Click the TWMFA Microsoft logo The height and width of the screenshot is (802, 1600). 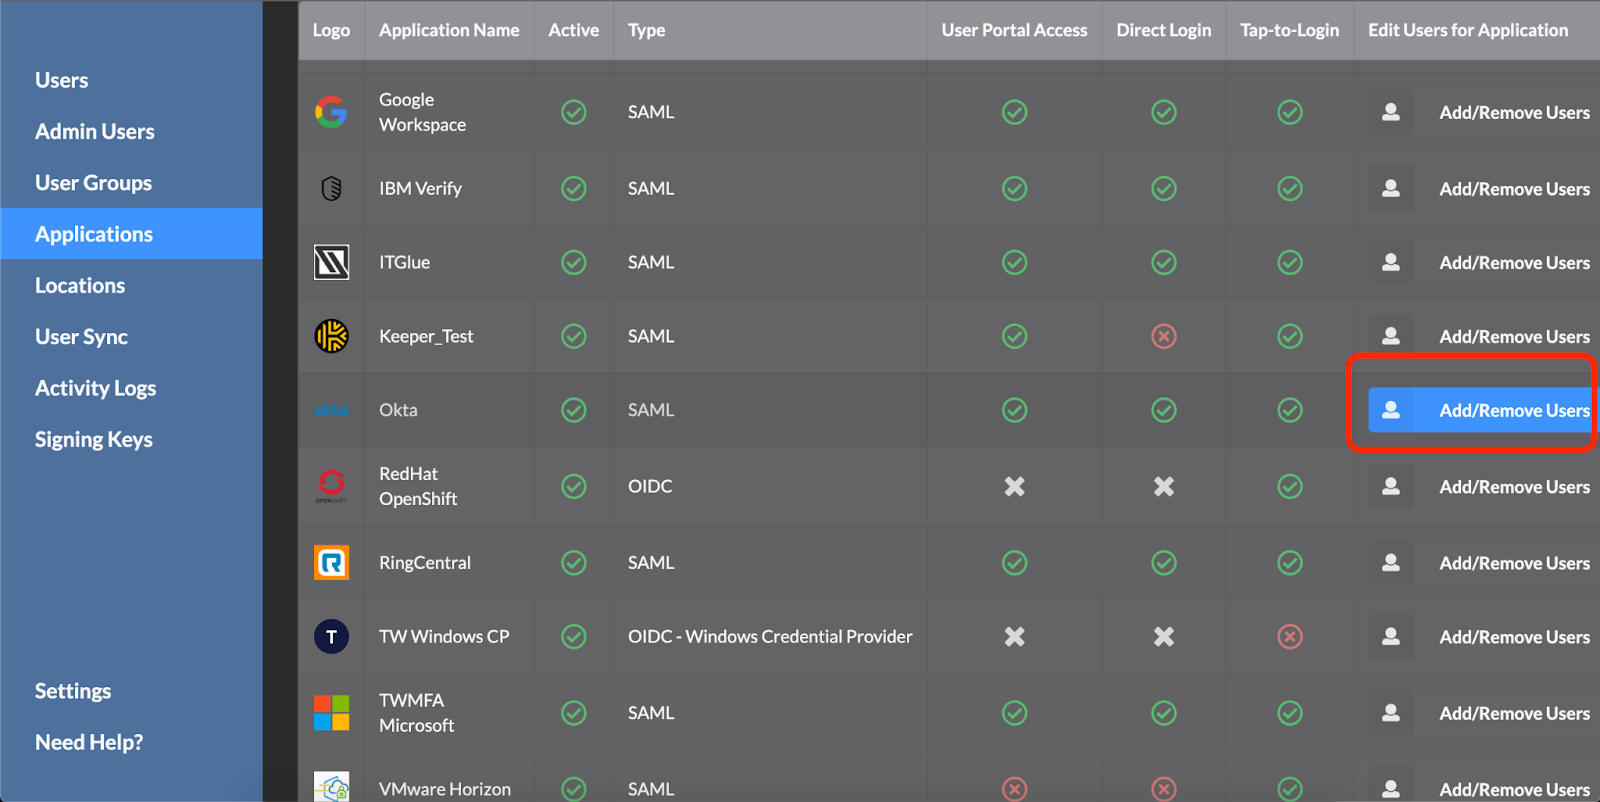pyautogui.click(x=331, y=713)
